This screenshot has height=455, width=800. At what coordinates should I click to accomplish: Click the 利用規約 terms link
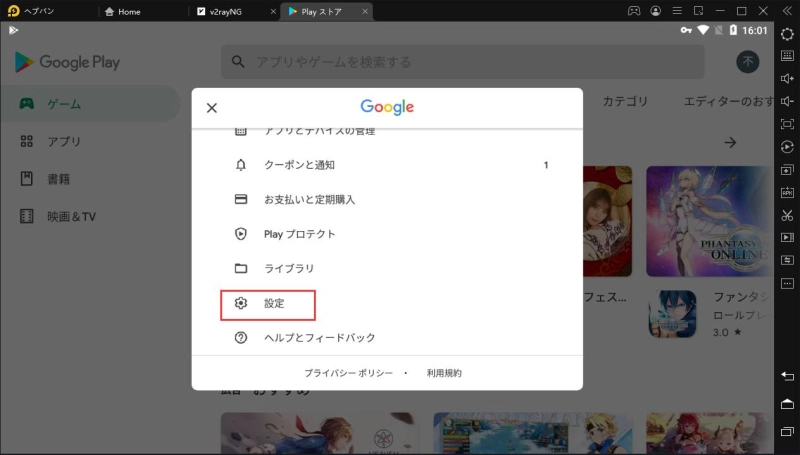click(444, 373)
